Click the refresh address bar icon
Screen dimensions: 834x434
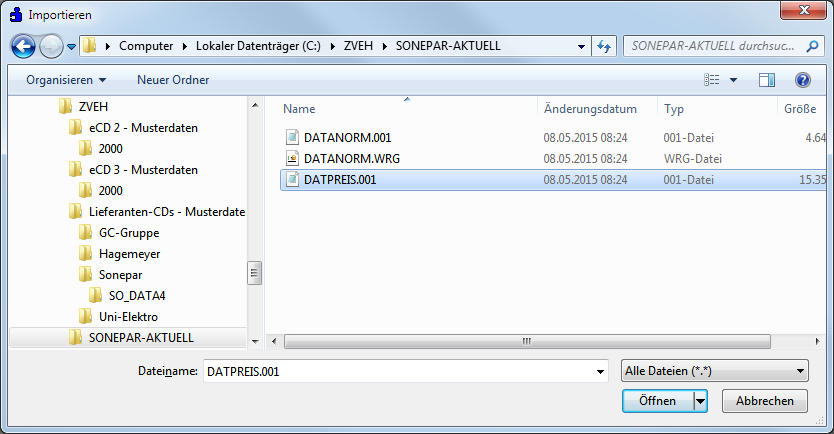click(604, 46)
